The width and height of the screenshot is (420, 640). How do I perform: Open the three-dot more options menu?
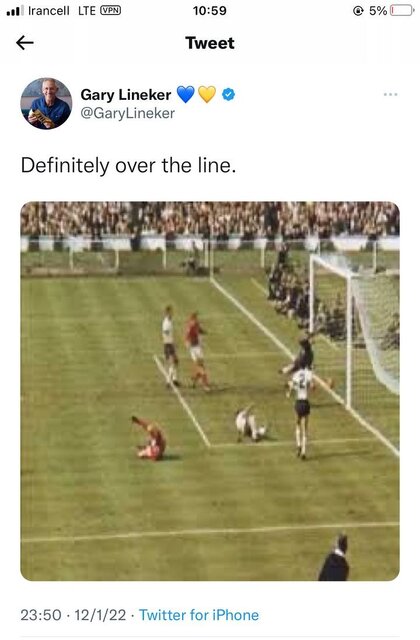pos(391,94)
